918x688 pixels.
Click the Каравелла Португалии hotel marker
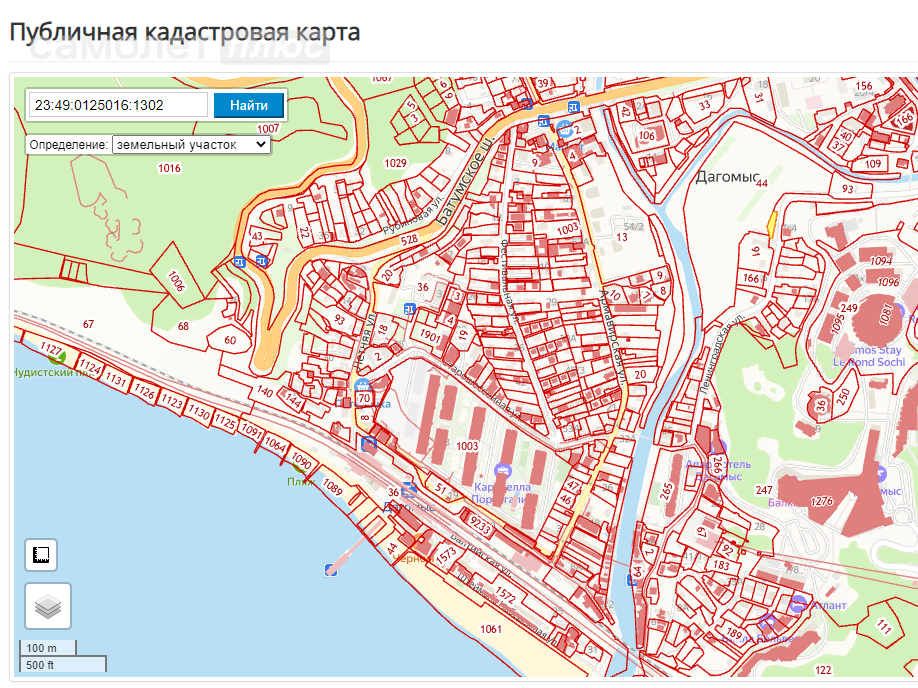point(503,471)
